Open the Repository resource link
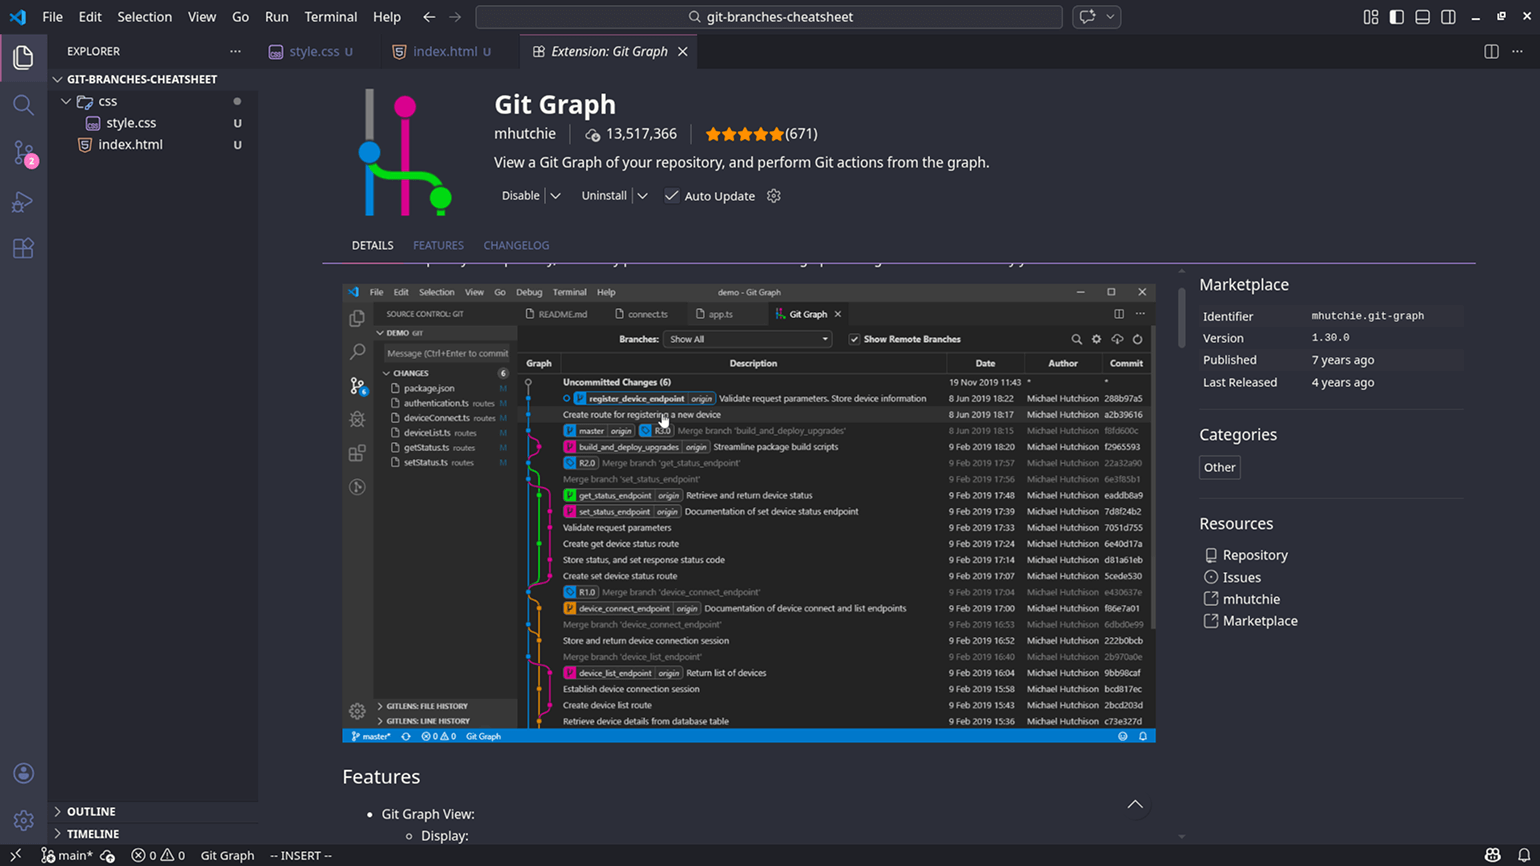 (x=1254, y=555)
